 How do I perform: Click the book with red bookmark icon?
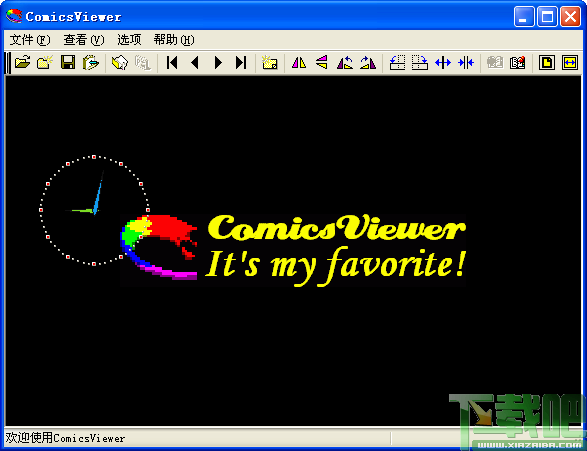[518, 63]
